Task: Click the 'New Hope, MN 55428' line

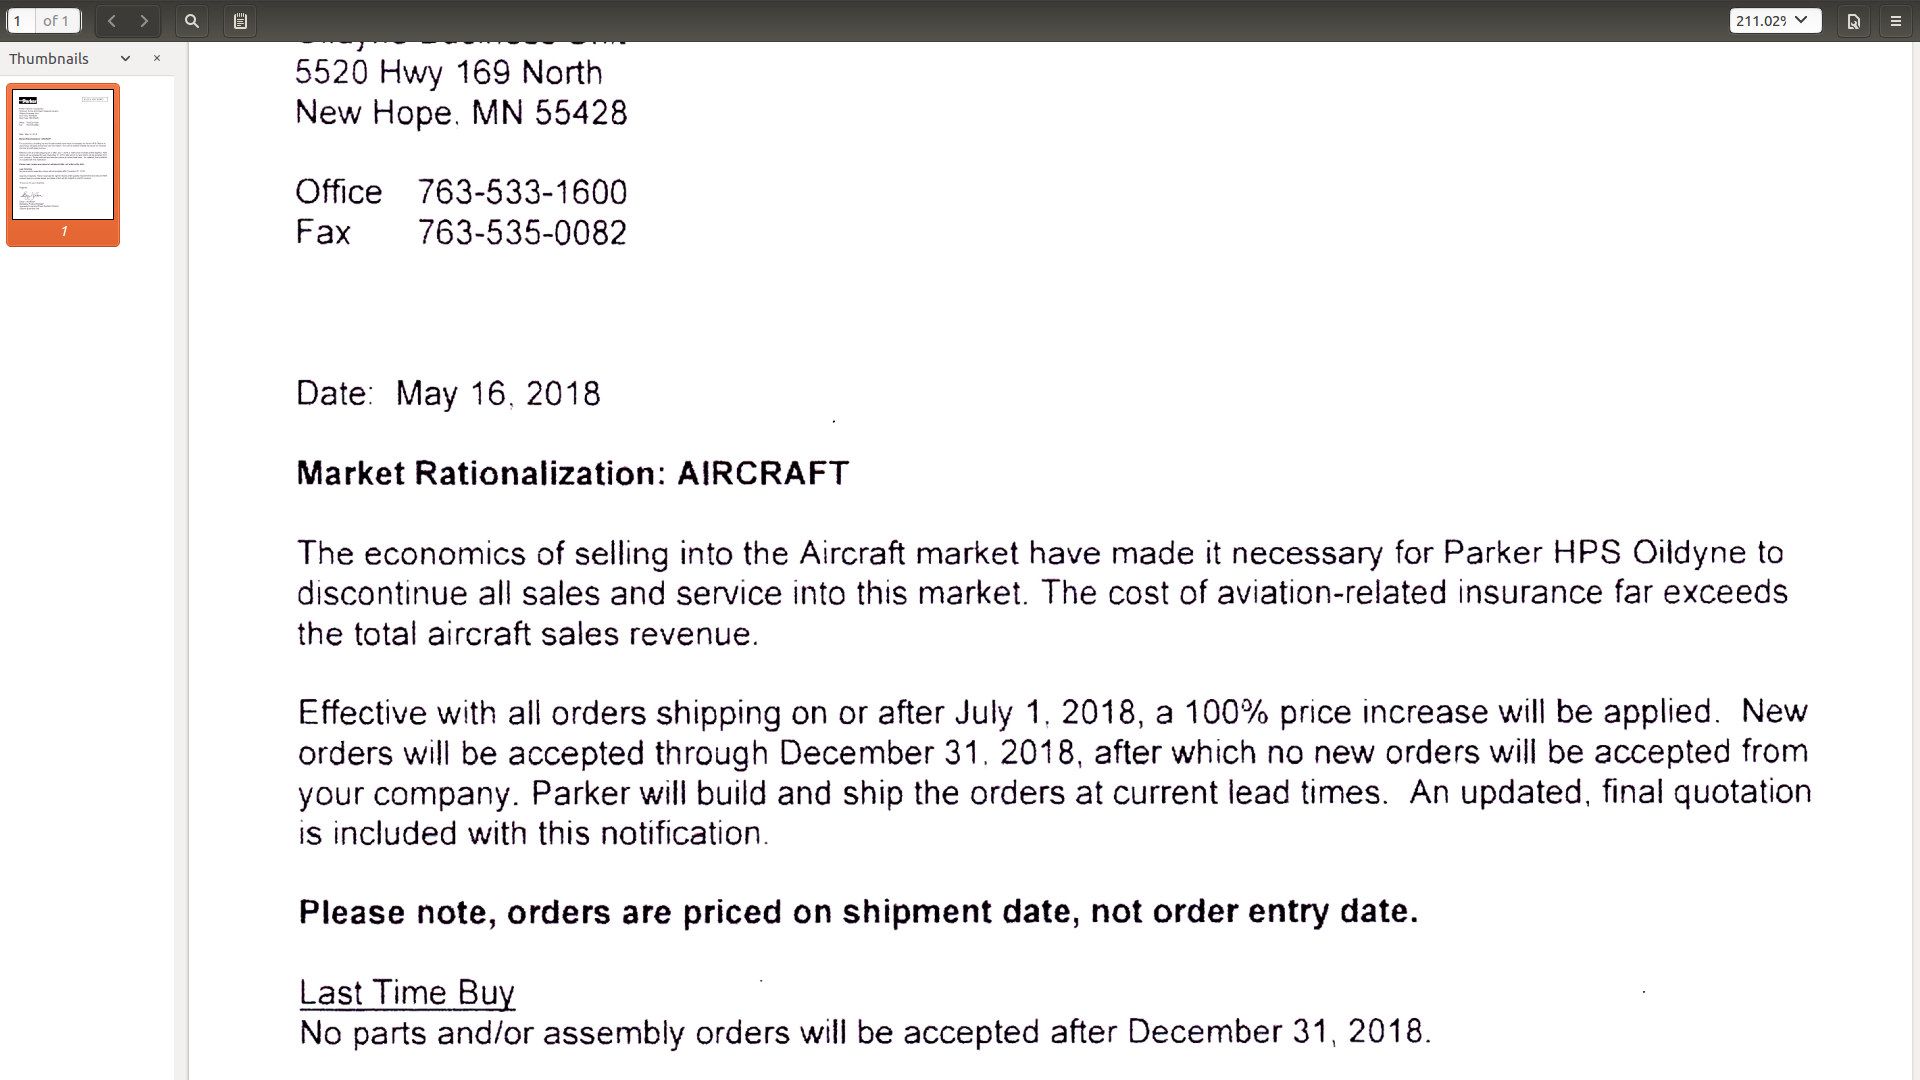Action: click(x=461, y=112)
